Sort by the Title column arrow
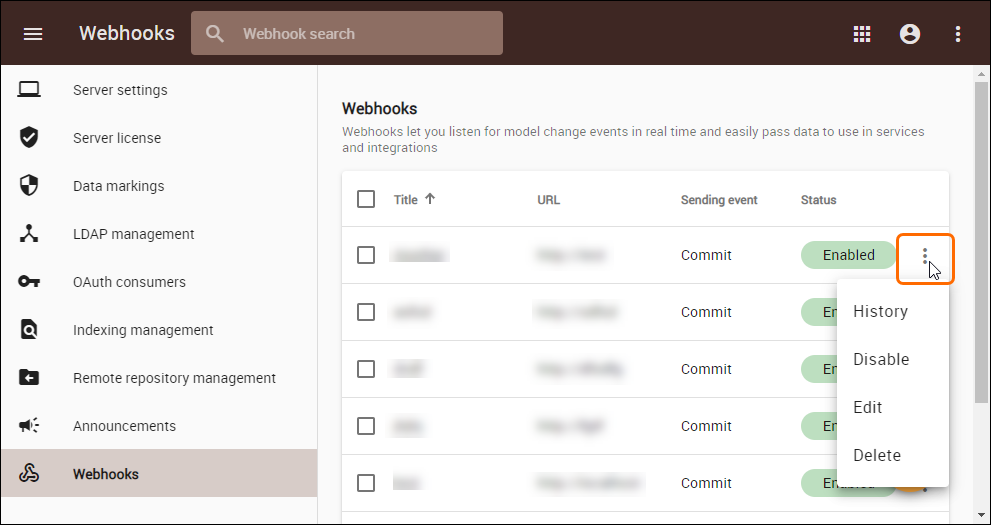This screenshot has height=525, width=991. [x=430, y=199]
